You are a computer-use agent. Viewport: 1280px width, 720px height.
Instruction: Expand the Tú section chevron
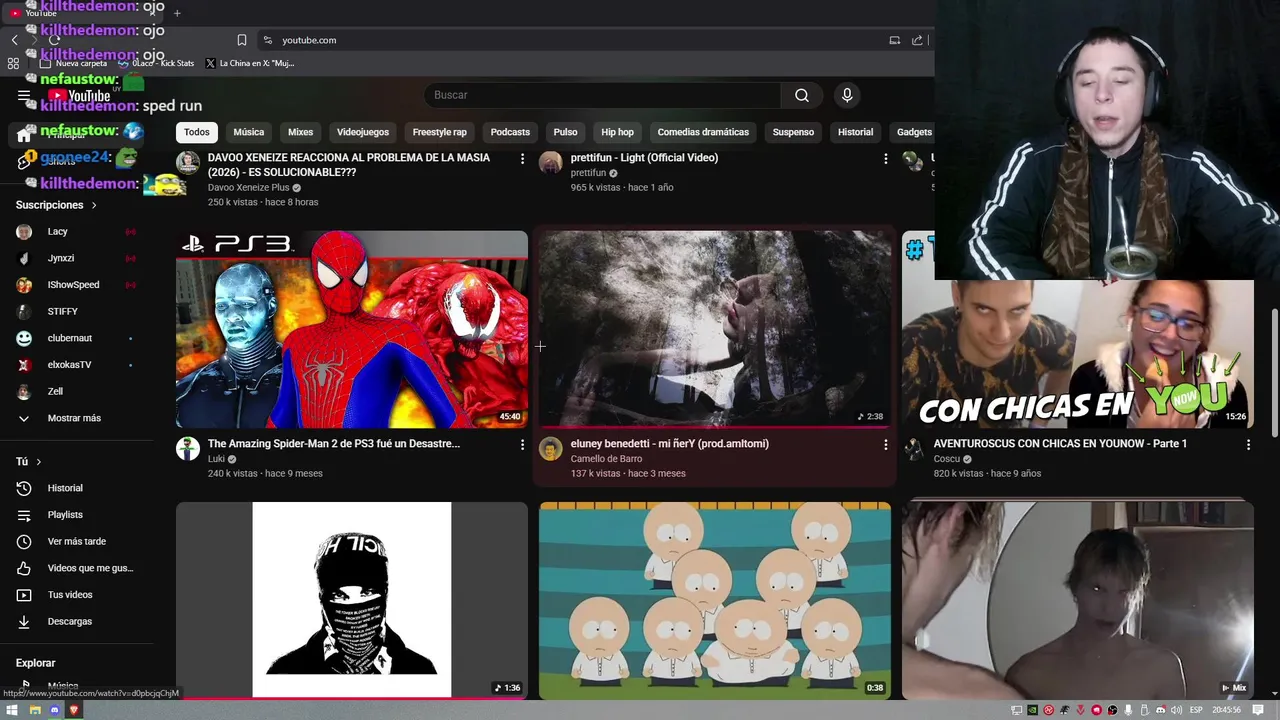click(38, 462)
